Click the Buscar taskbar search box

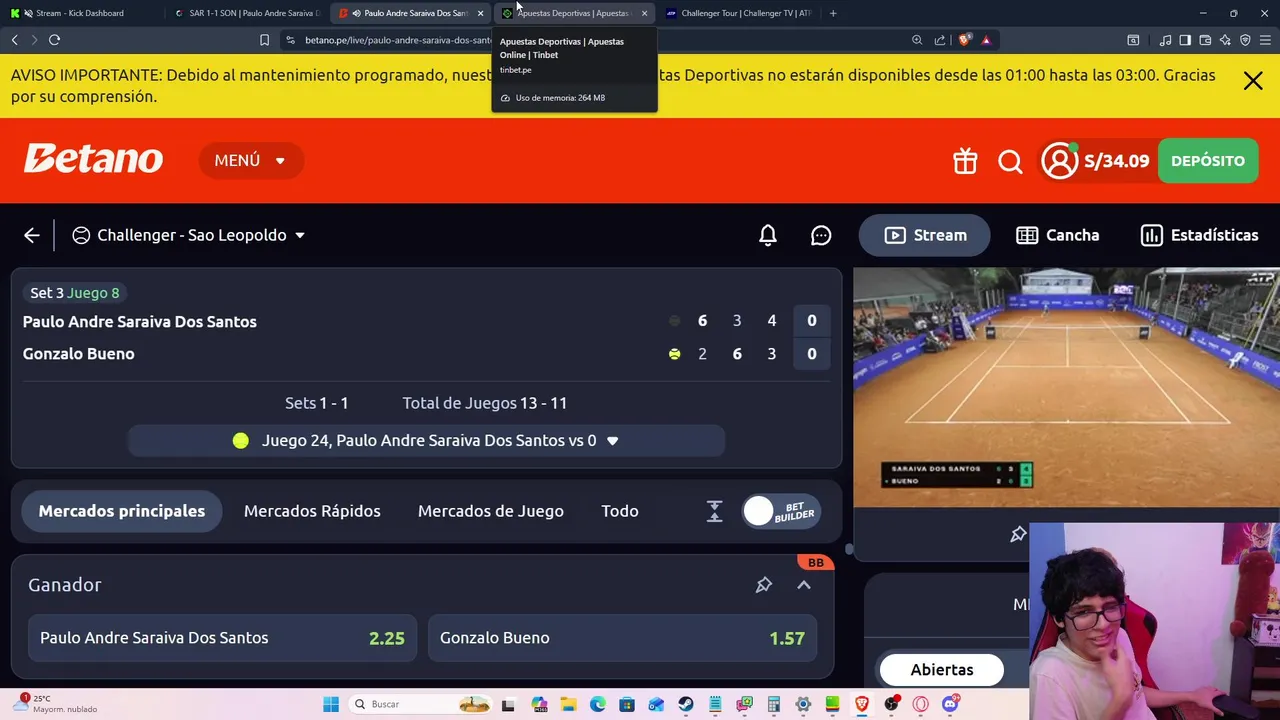420,704
